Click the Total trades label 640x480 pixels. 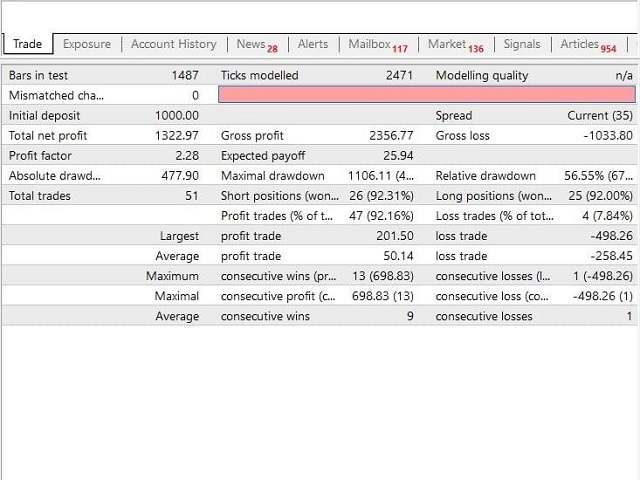pyautogui.click(x=40, y=196)
